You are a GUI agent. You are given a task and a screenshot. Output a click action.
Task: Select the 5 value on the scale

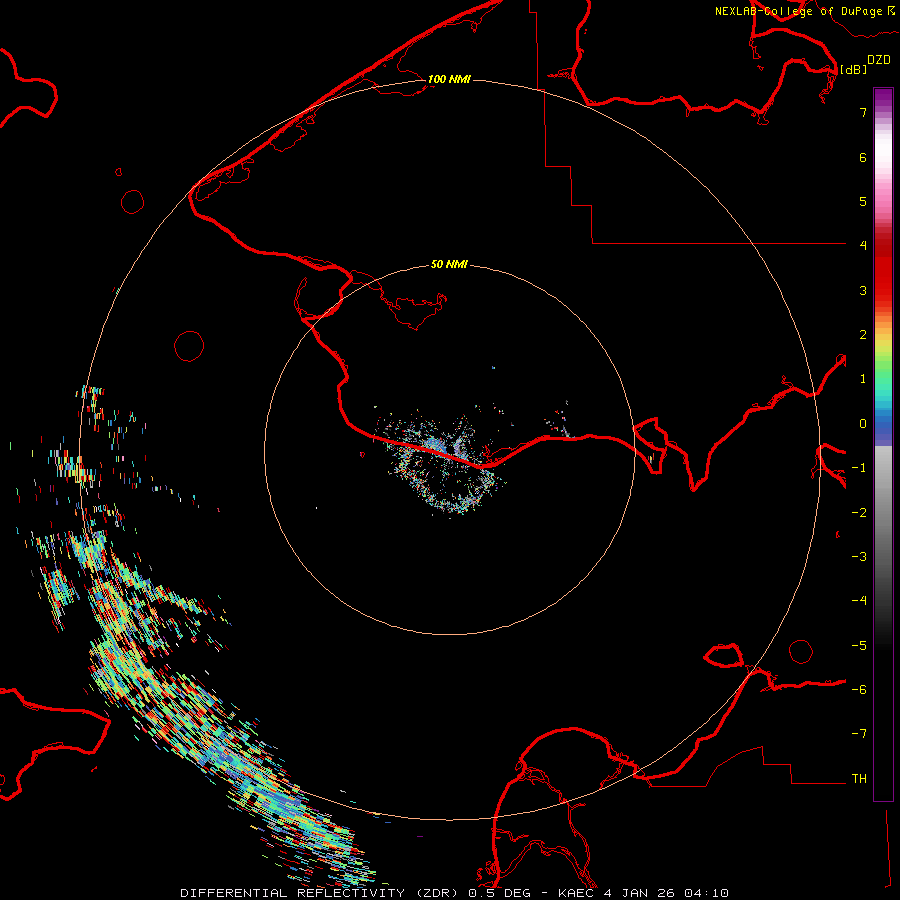point(863,201)
